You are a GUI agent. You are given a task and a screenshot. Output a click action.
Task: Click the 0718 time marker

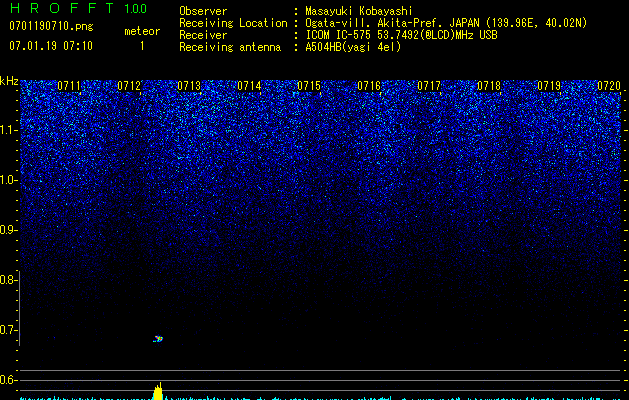point(489,86)
